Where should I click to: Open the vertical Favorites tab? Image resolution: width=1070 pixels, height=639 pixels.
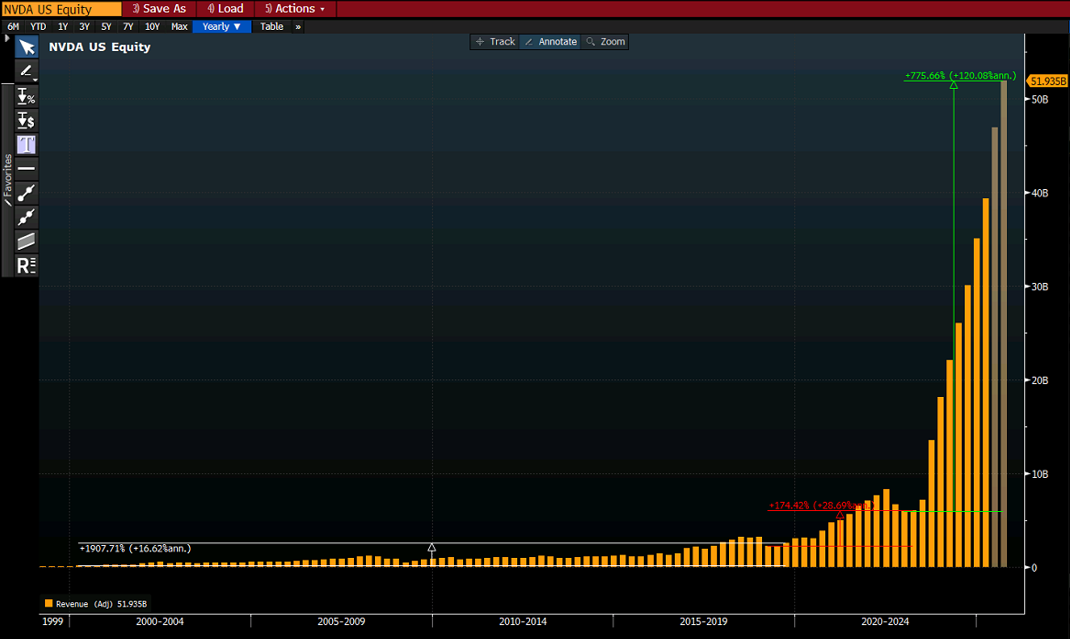(8, 180)
